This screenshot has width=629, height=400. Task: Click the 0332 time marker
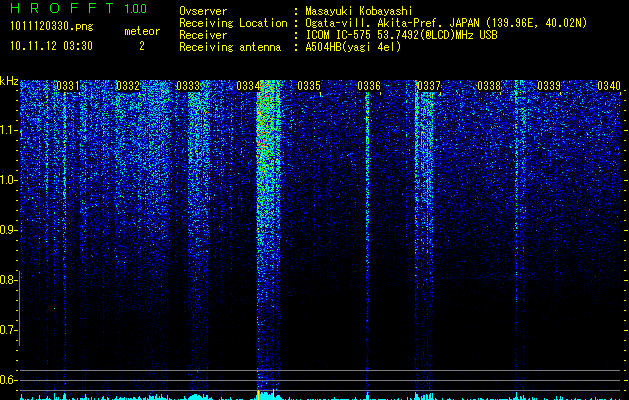click(x=128, y=86)
